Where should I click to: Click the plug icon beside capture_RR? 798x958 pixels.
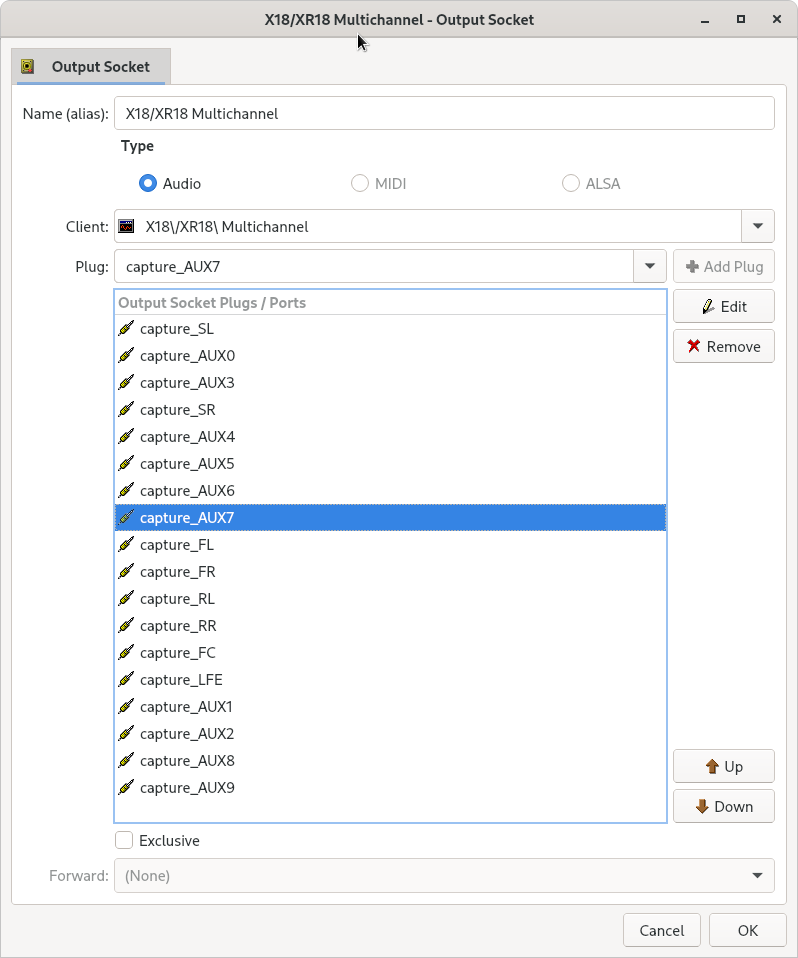[126, 626]
